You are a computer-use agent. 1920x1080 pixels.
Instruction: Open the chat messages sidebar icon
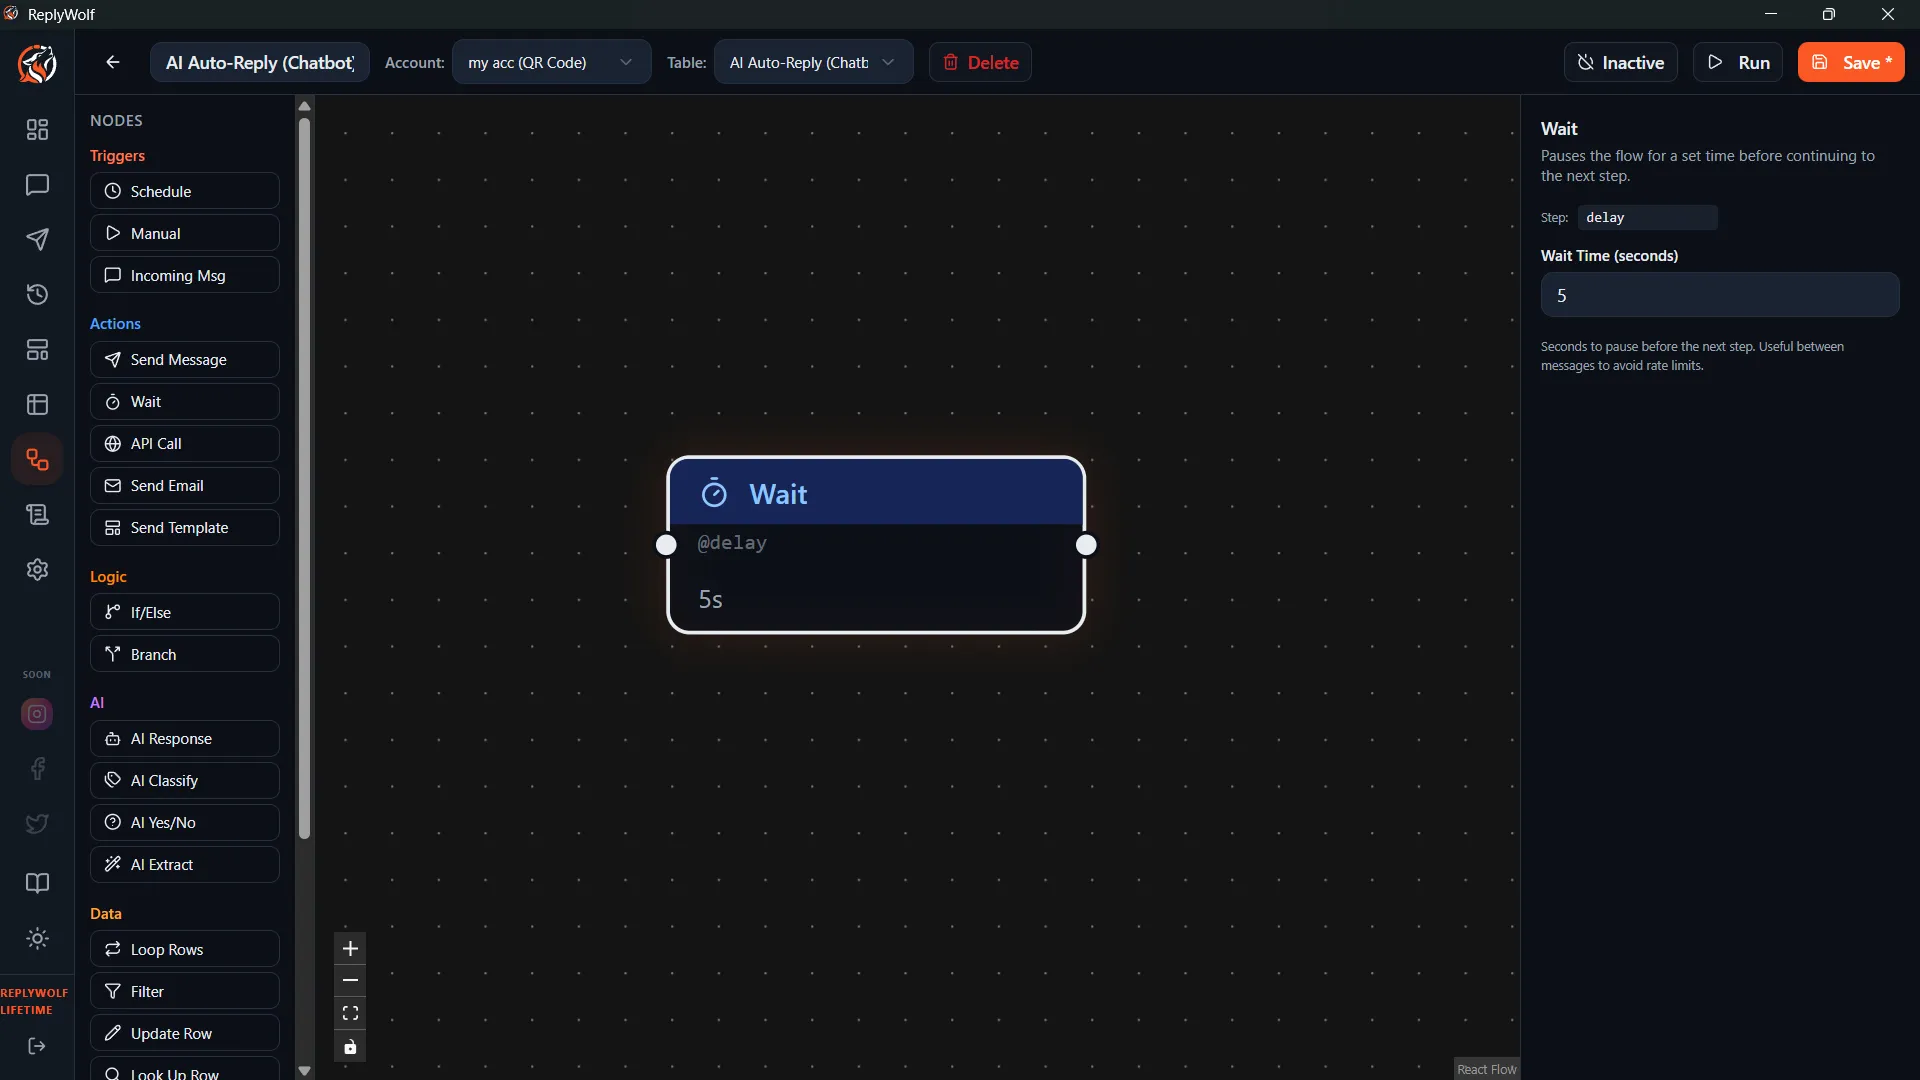pos(37,185)
